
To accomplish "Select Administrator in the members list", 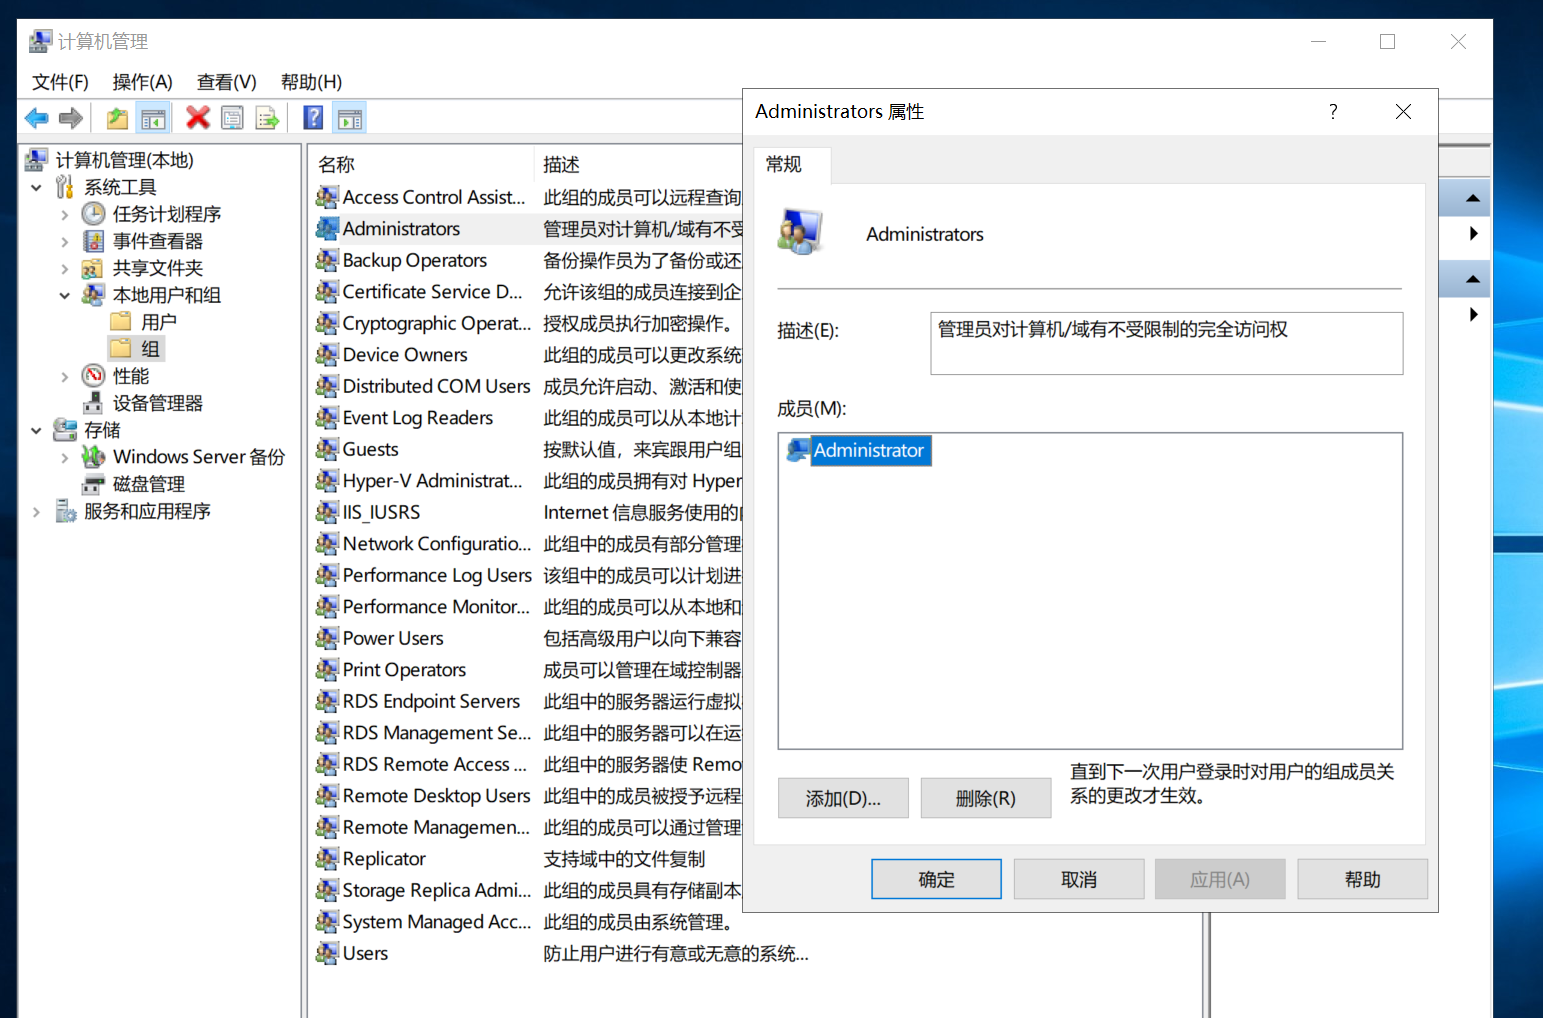I will [859, 450].
